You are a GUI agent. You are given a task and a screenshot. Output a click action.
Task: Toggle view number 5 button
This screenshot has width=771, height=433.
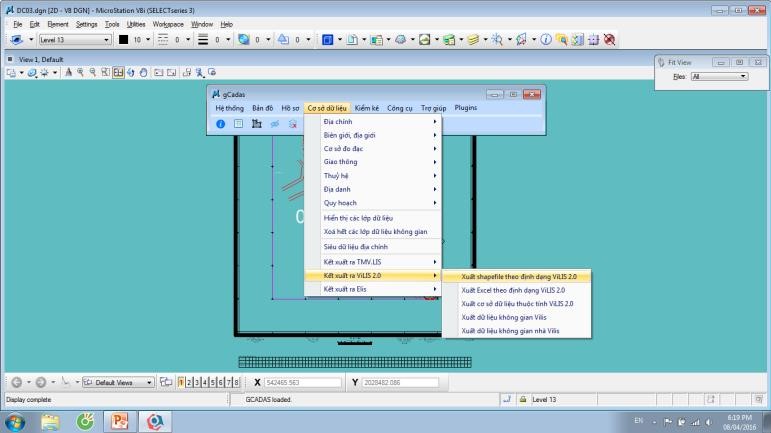(214, 382)
